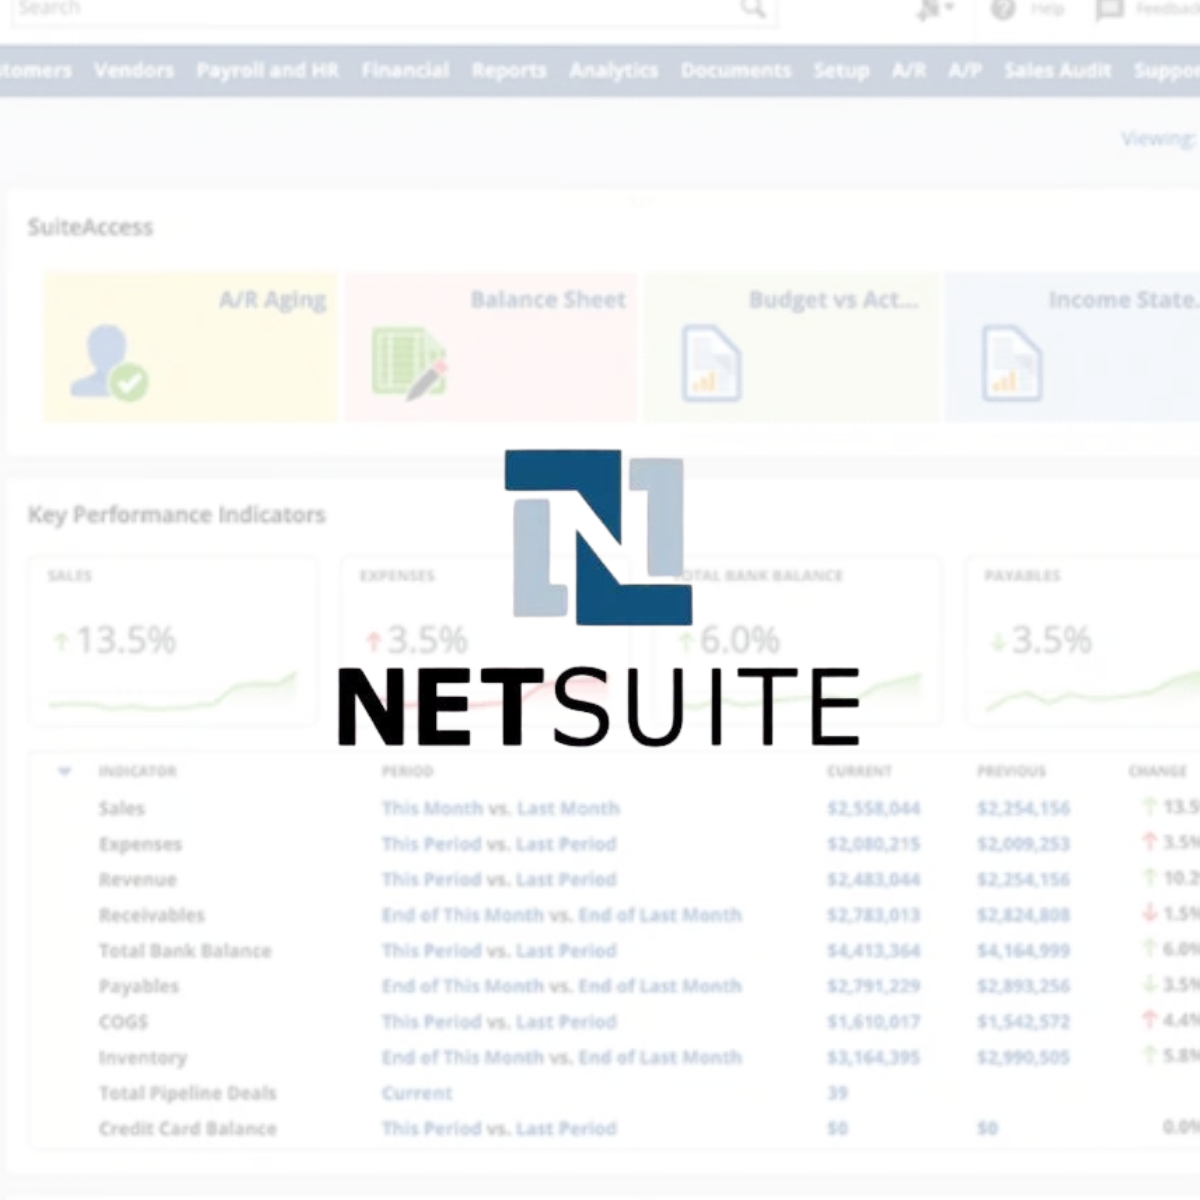This screenshot has height=1200, width=1200.
Task: Click the Income Statement report icon
Action: click(1012, 363)
